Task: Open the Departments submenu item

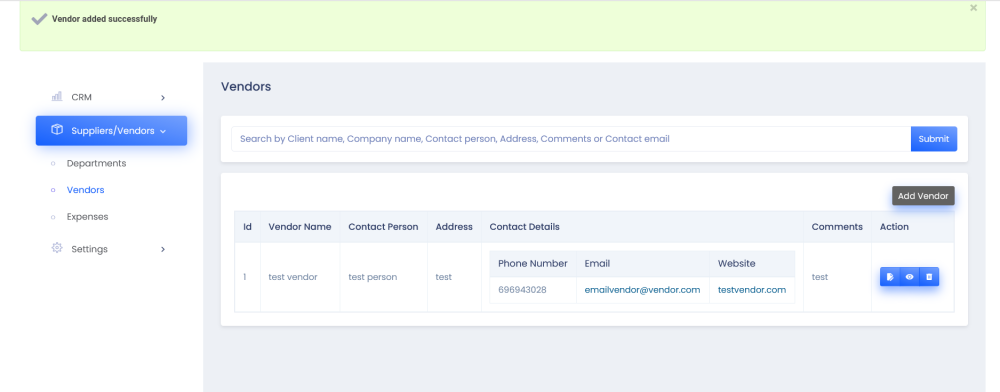Action: pyautogui.click(x=96, y=163)
